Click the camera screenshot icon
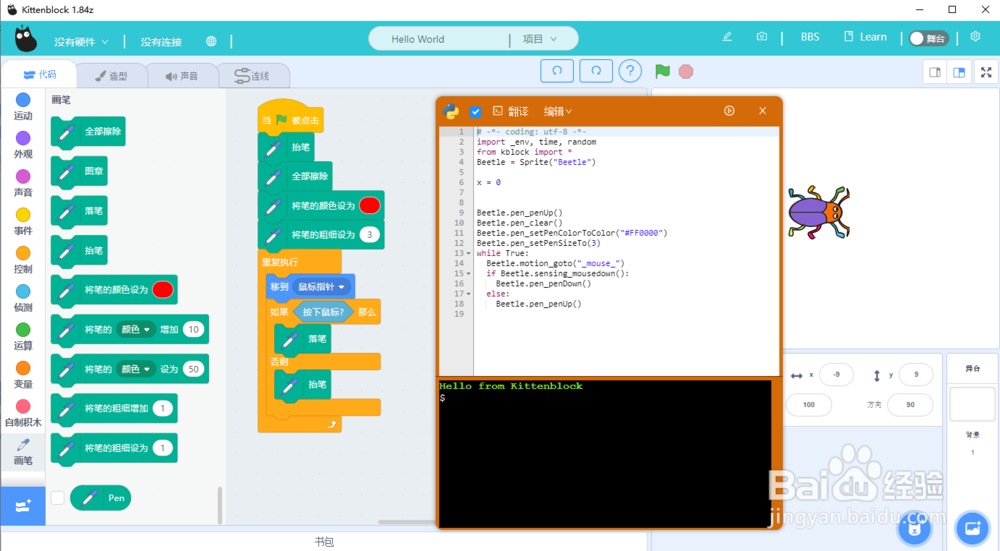The width and height of the screenshot is (1000, 551). pyautogui.click(x=761, y=37)
